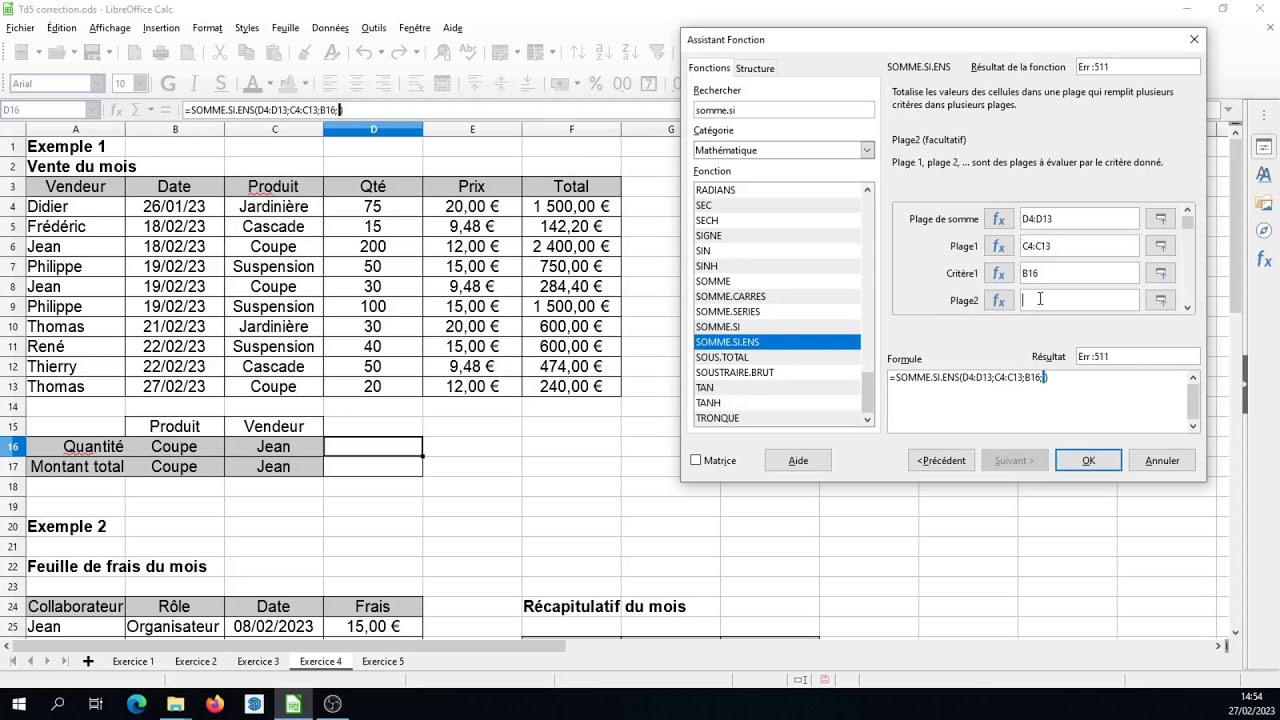Viewport: 1280px width, 720px height.
Task: Click the Annuler button
Action: 1162,461
